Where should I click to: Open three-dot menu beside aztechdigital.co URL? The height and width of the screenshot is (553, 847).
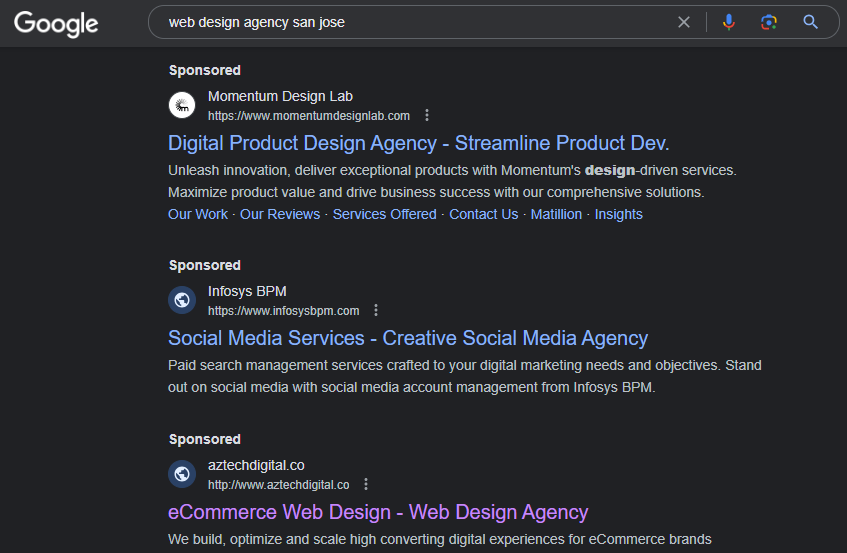pyautogui.click(x=366, y=485)
